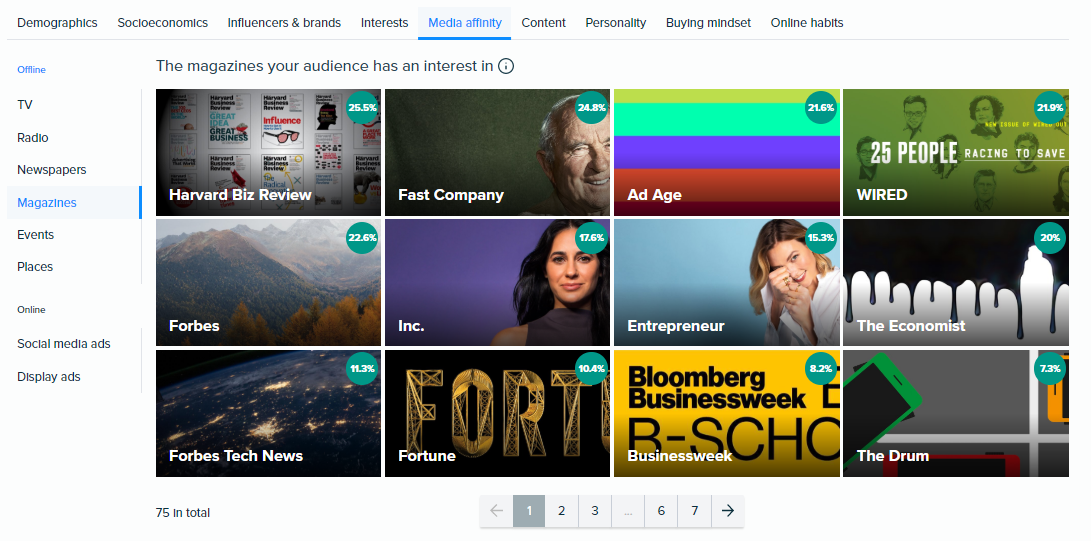Screen dimensions: 1091x541
Task: Open The Drum magazine card
Action: coord(955,413)
